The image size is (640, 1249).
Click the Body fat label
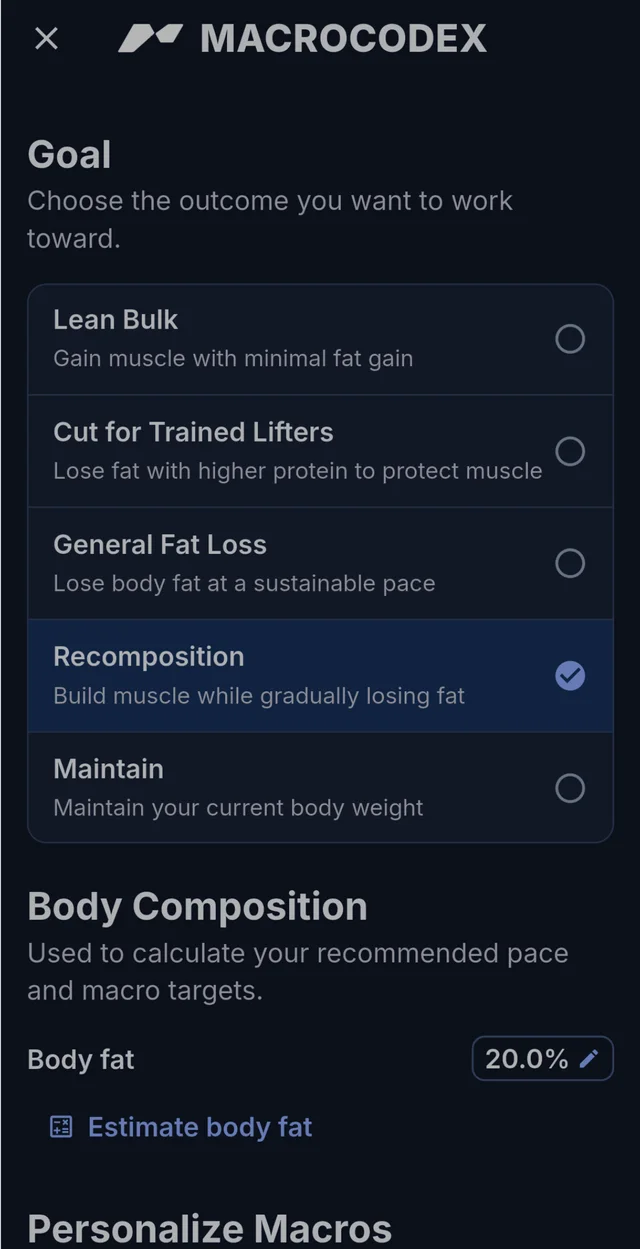[81, 1060]
